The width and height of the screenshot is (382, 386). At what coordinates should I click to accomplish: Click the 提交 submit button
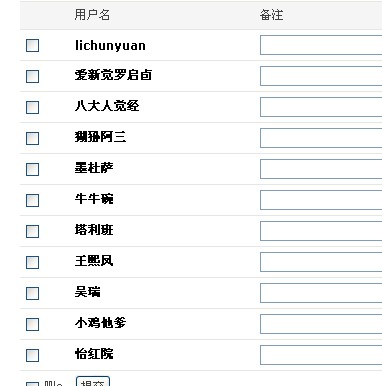pyautogui.click(x=93, y=382)
